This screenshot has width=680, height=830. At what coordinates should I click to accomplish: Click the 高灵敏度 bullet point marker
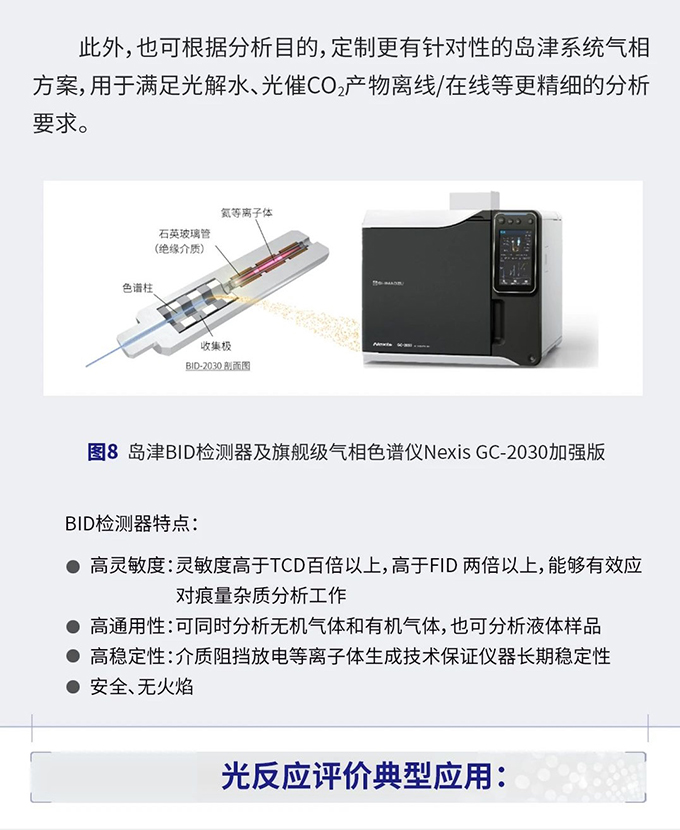click(x=73, y=567)
